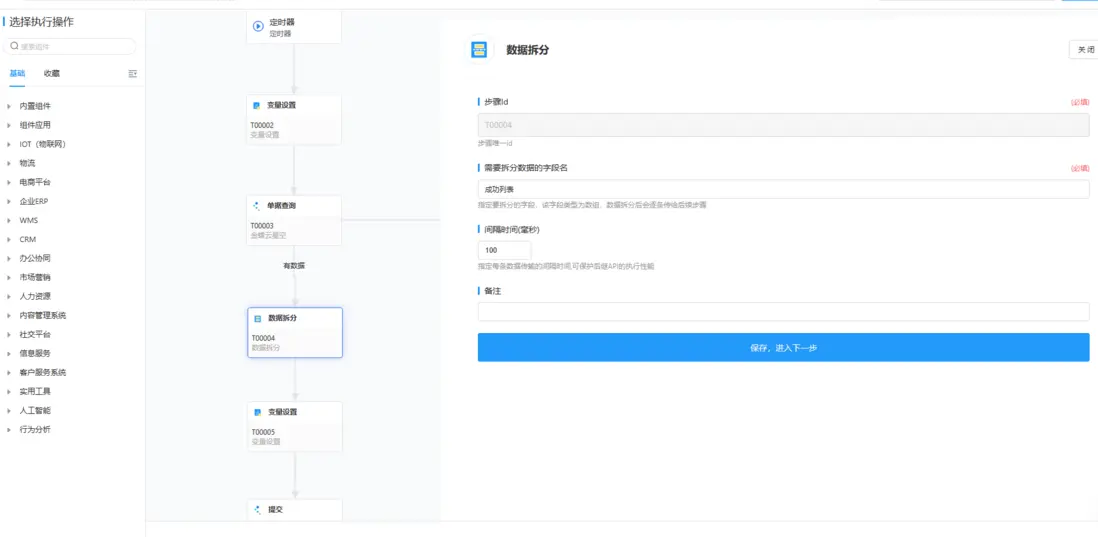Select the 定时器 node

point(294,27)
